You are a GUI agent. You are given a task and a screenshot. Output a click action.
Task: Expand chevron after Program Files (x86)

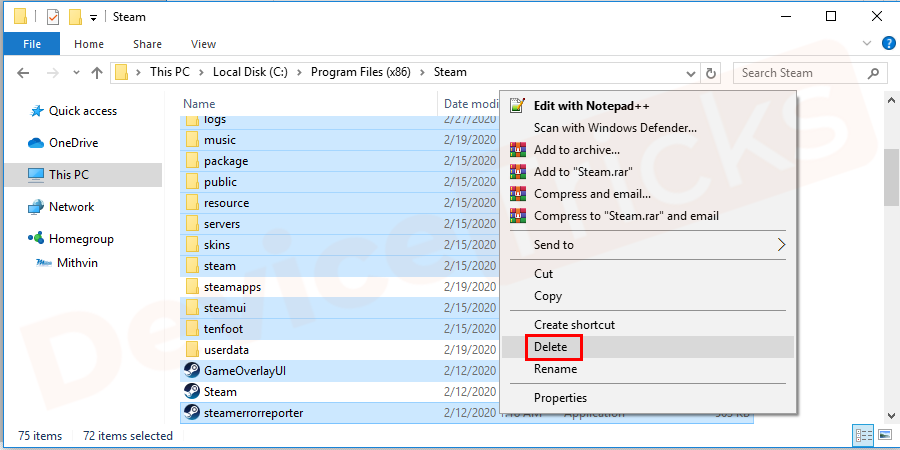pyautogui.click(x=422, y=73)
